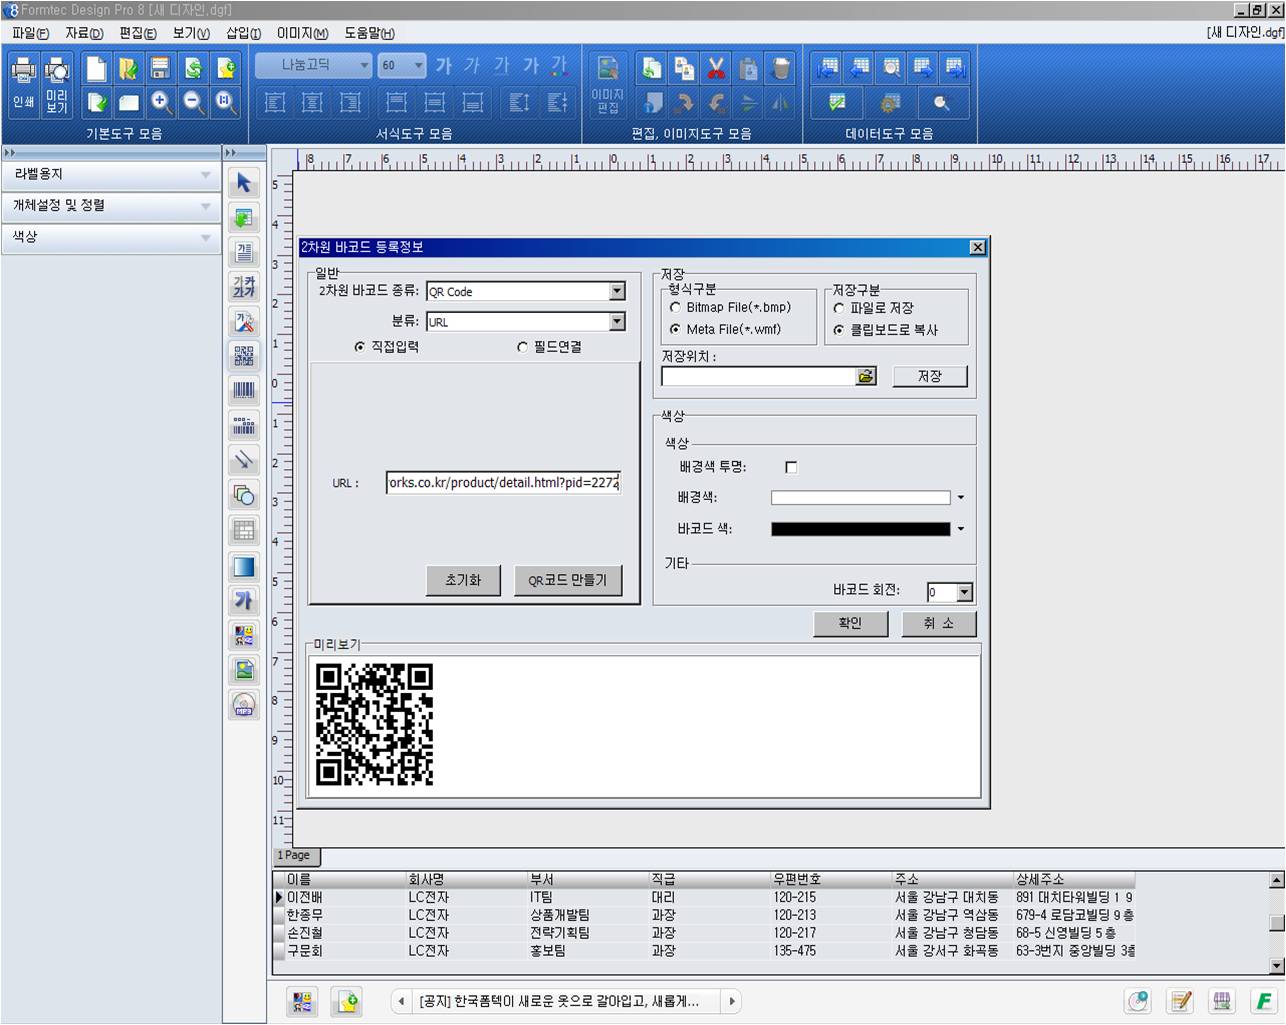
Task: Click the data settings gear icon
Action: [x=889, y=102]
